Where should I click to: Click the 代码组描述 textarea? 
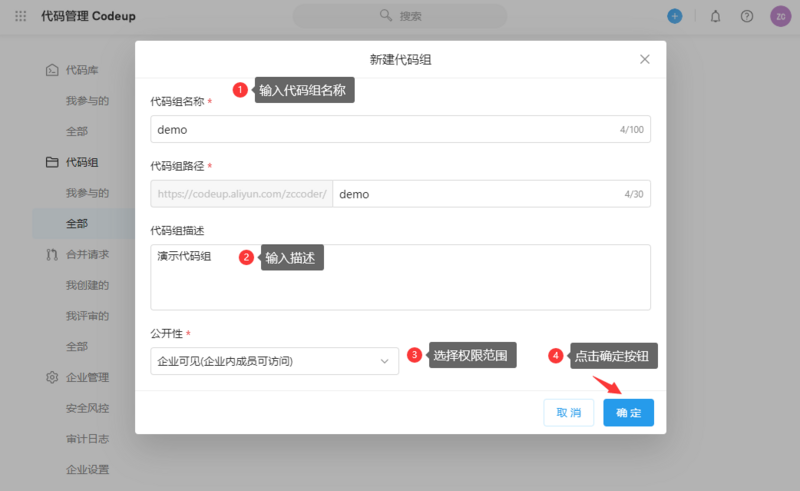coord(400,277)
